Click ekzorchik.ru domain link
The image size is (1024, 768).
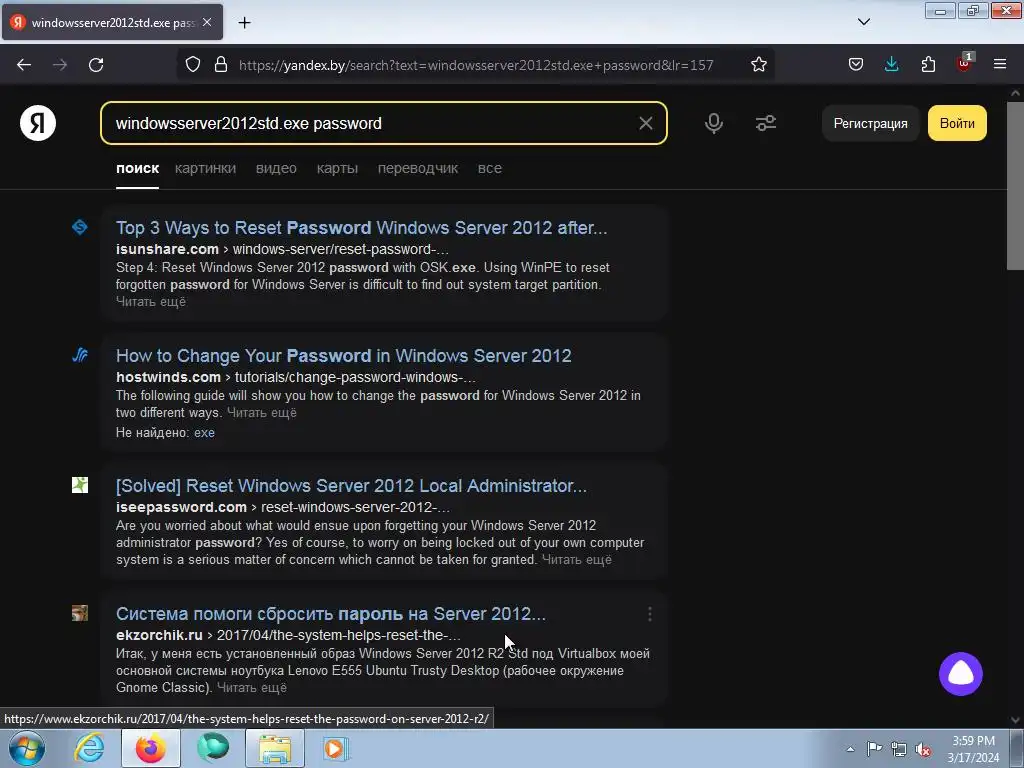(x=159, y=635)
